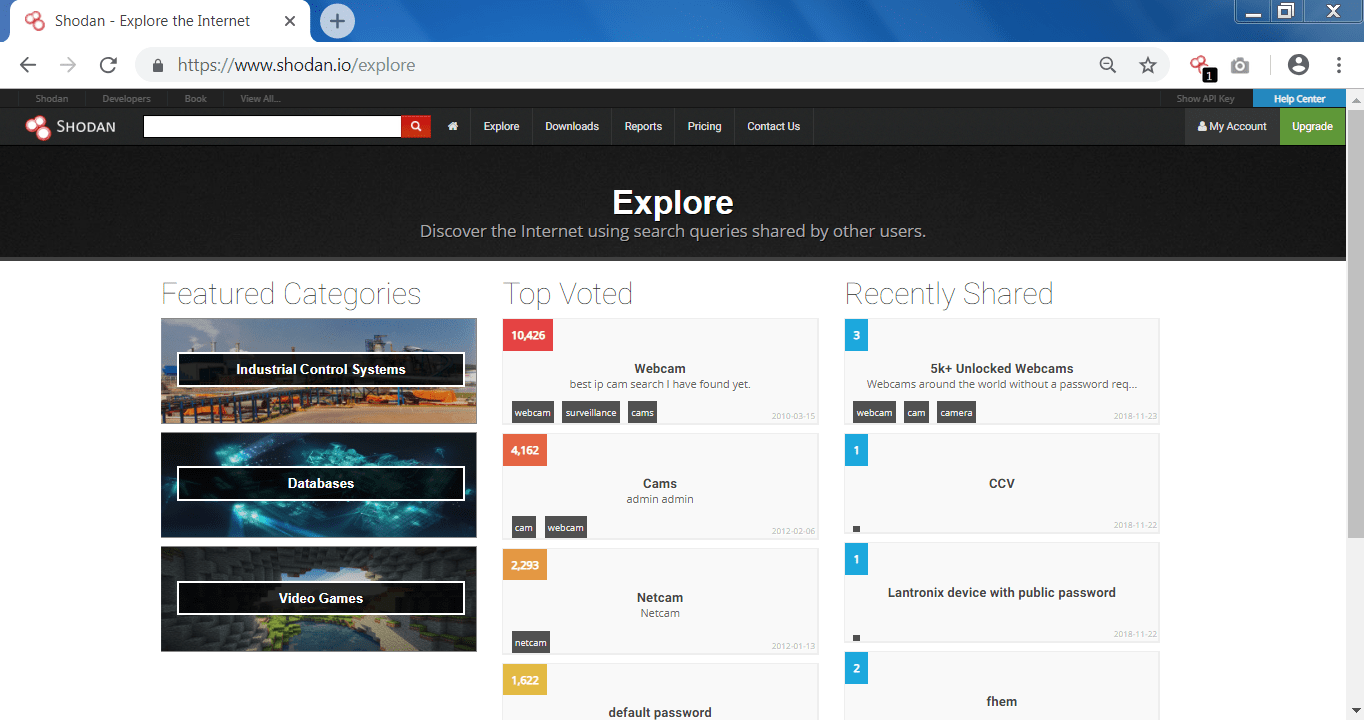This screenshot has height=720, width=1370.
Task: Click the Shodan logo in navbar
Action: click(70, 126)
